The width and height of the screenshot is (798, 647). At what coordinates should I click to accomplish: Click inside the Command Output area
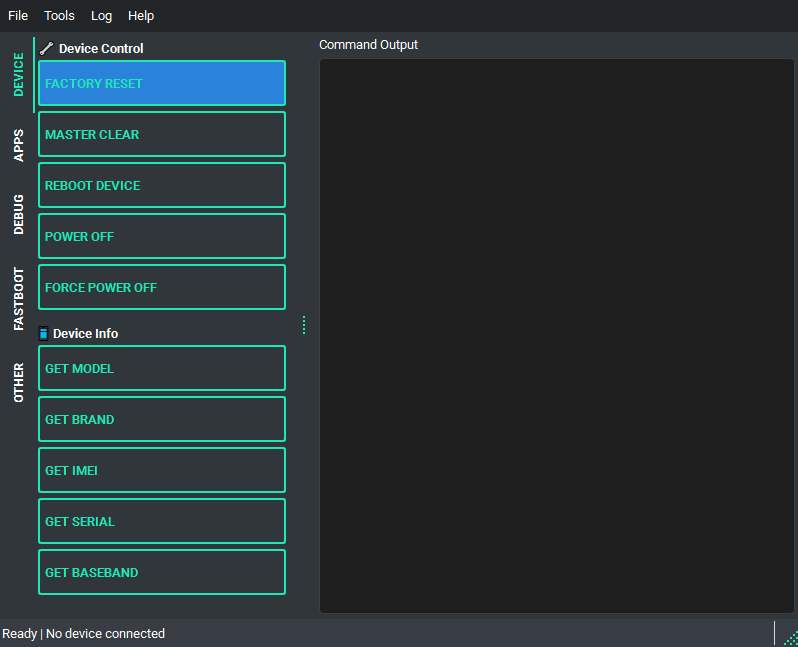click(x=556, y=335)
